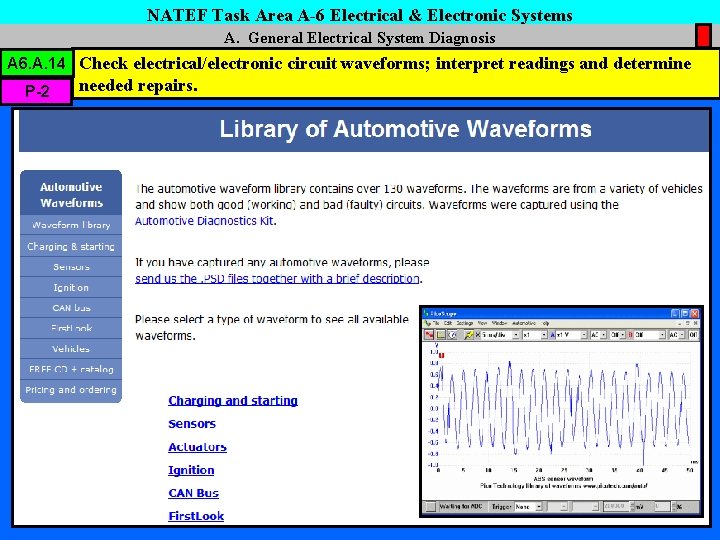Viewport: 720px width, 540px height.
Task: Open channel A voltage range dropdown
Action: click(x=572, y=335)
